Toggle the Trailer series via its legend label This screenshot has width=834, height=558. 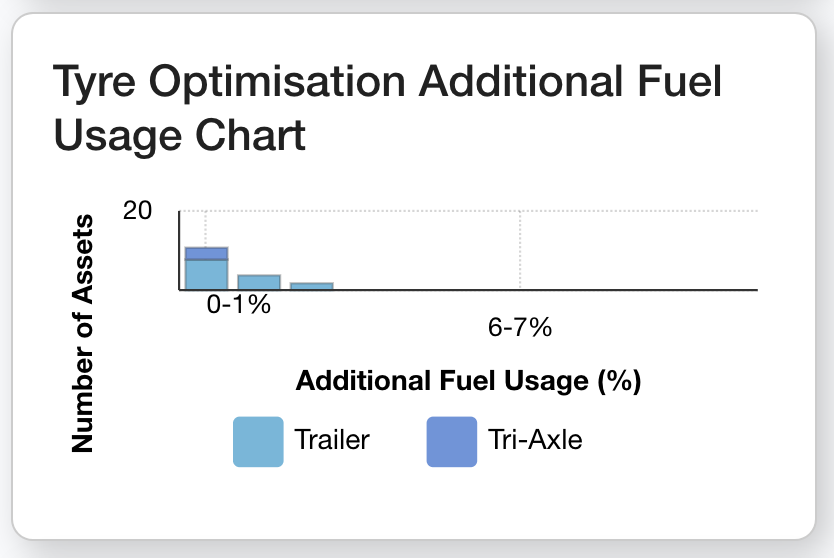tap(332, 439)
